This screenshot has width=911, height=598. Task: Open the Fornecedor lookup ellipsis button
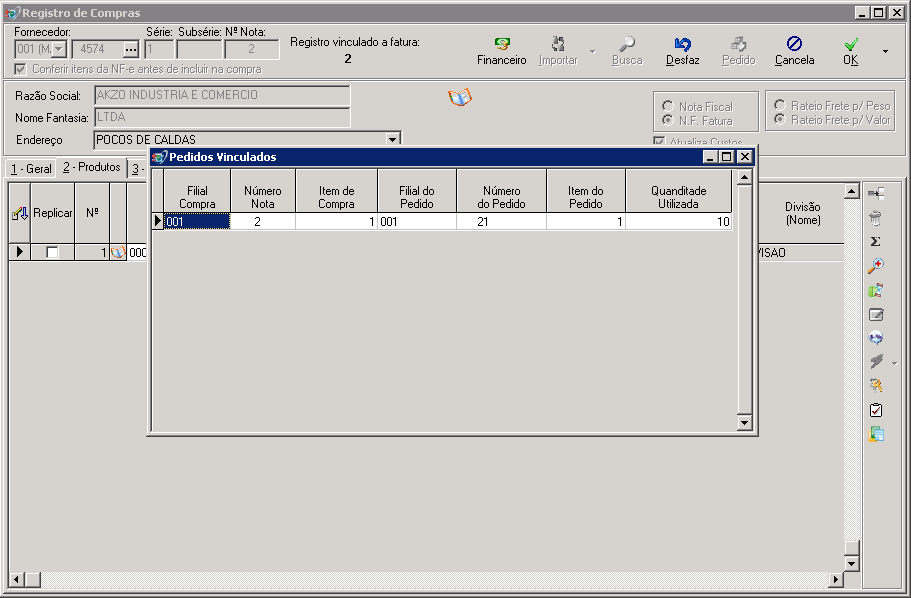(131, 49)
